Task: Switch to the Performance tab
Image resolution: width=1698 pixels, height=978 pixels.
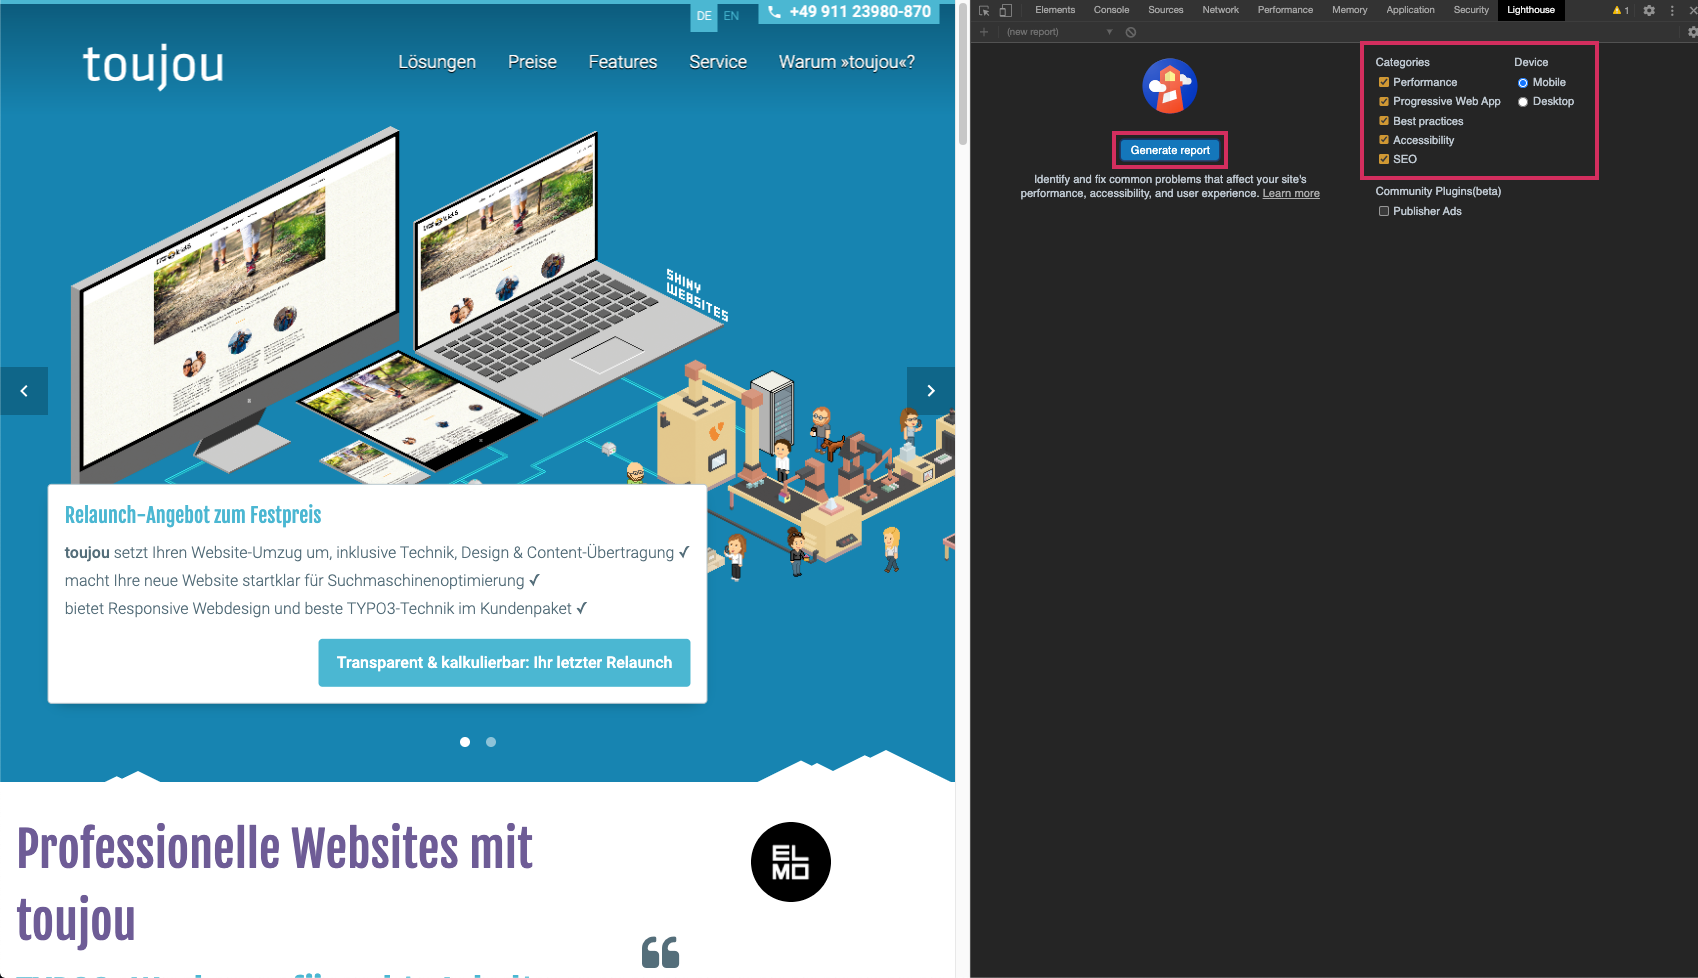Action: pos(1285,10)
